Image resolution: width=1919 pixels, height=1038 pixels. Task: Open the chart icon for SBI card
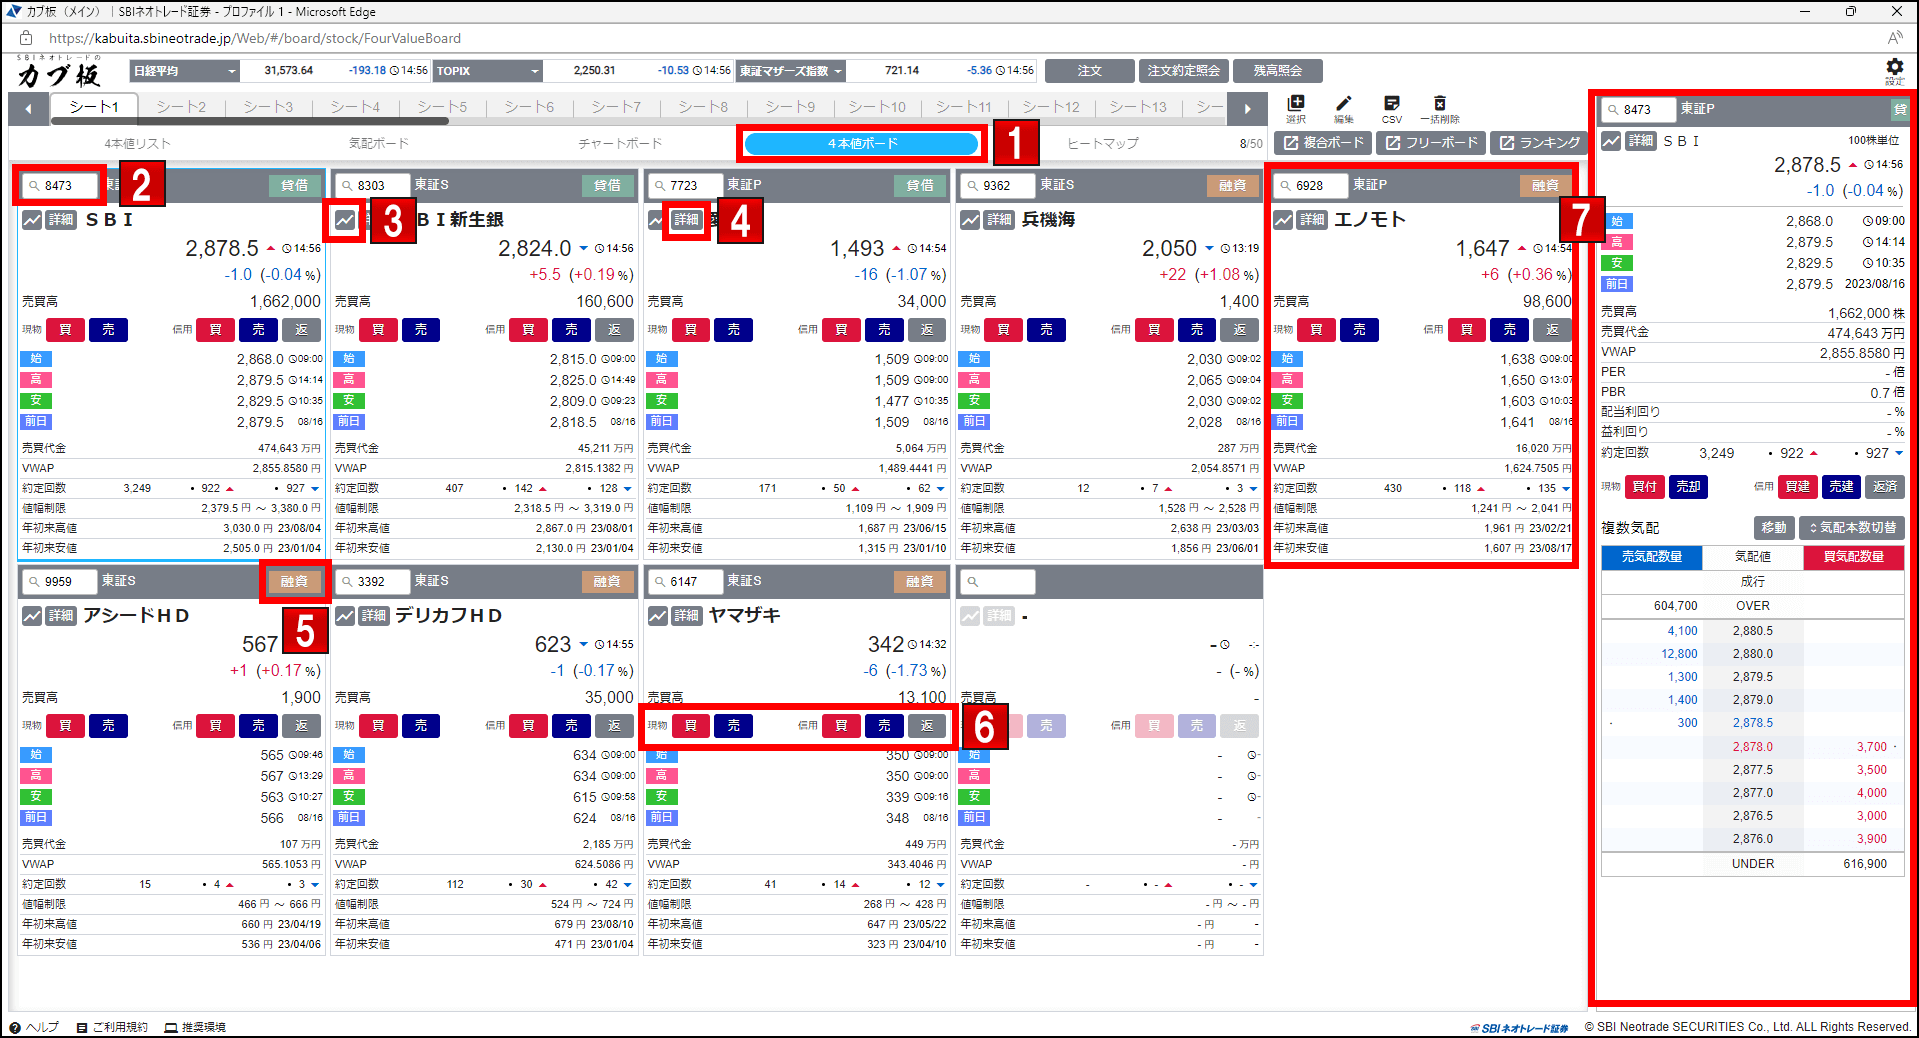point(32,220)
